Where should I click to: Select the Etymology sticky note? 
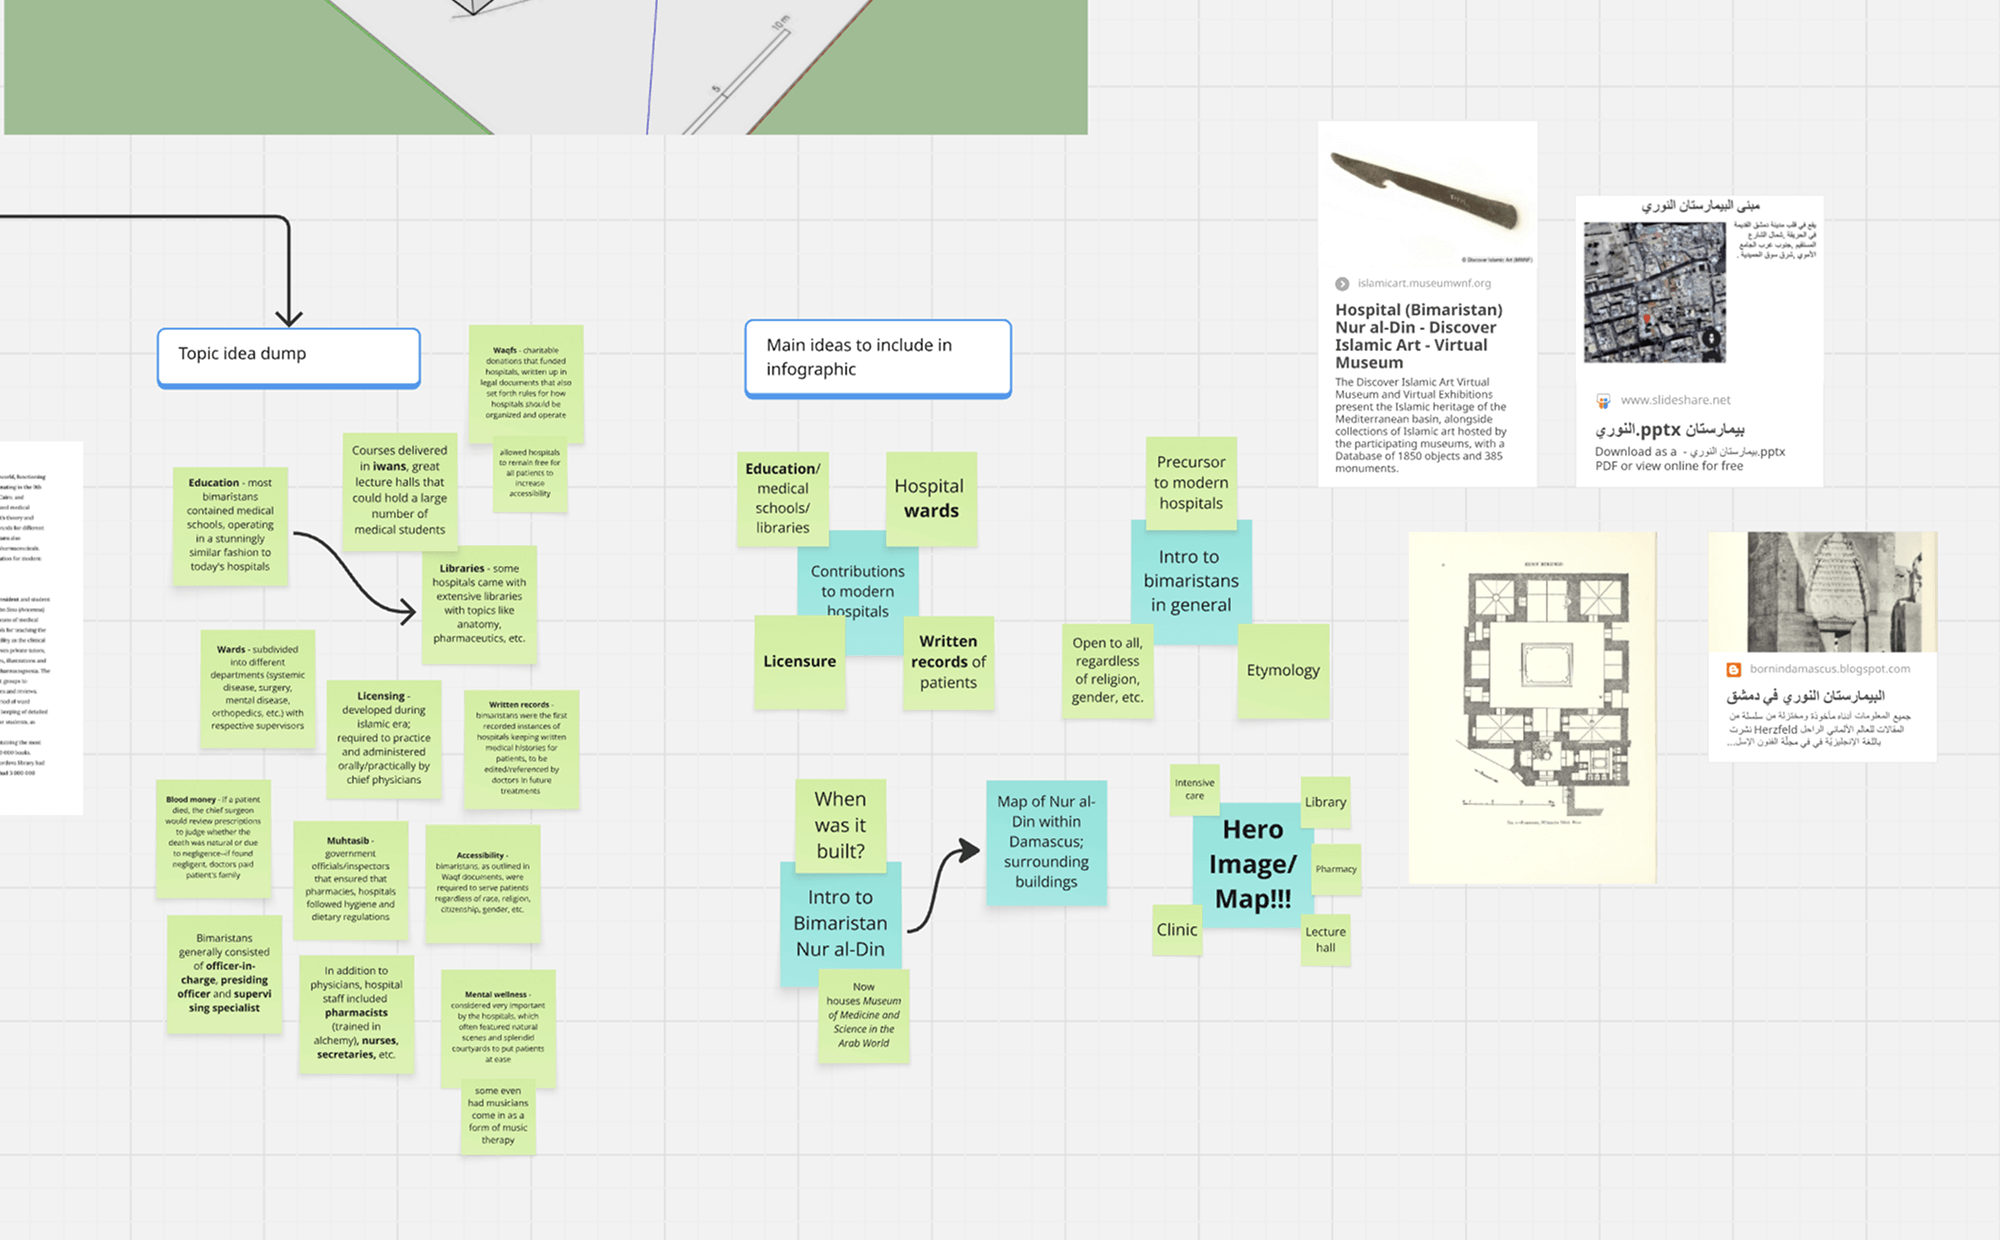coord(1283,671)
